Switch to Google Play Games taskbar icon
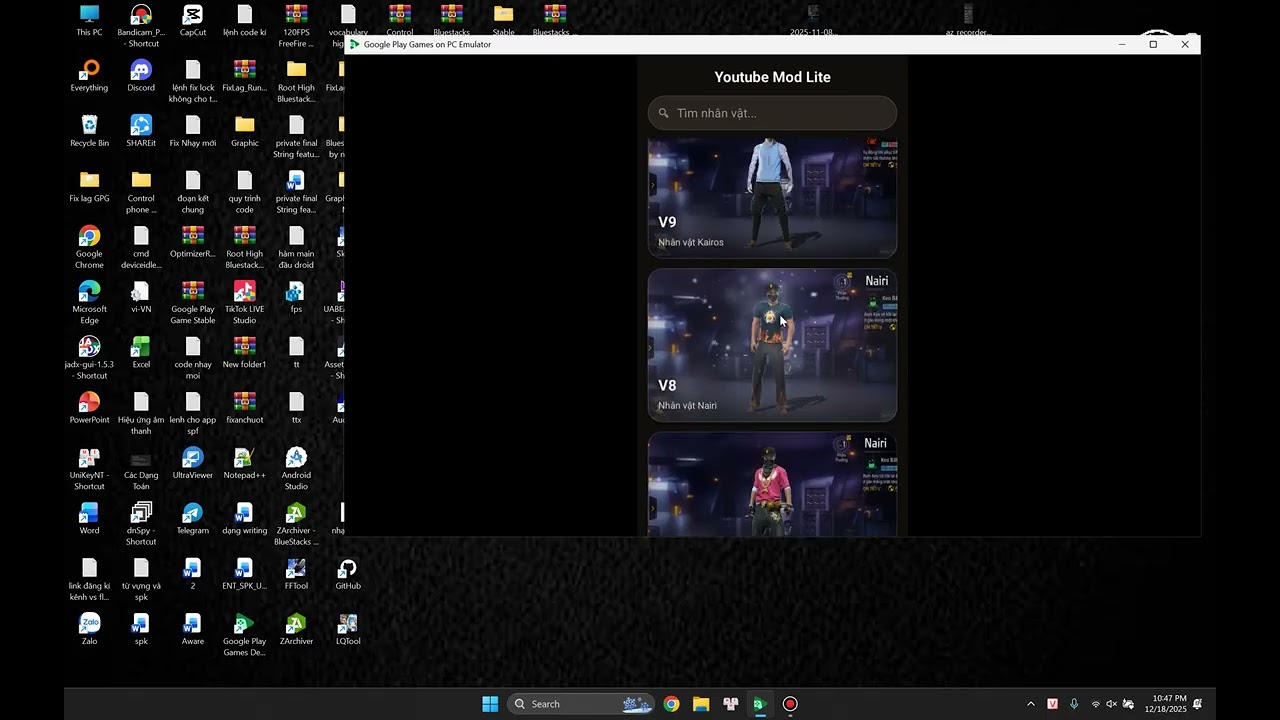This screenshot has width=1280, height=720. 759,704
